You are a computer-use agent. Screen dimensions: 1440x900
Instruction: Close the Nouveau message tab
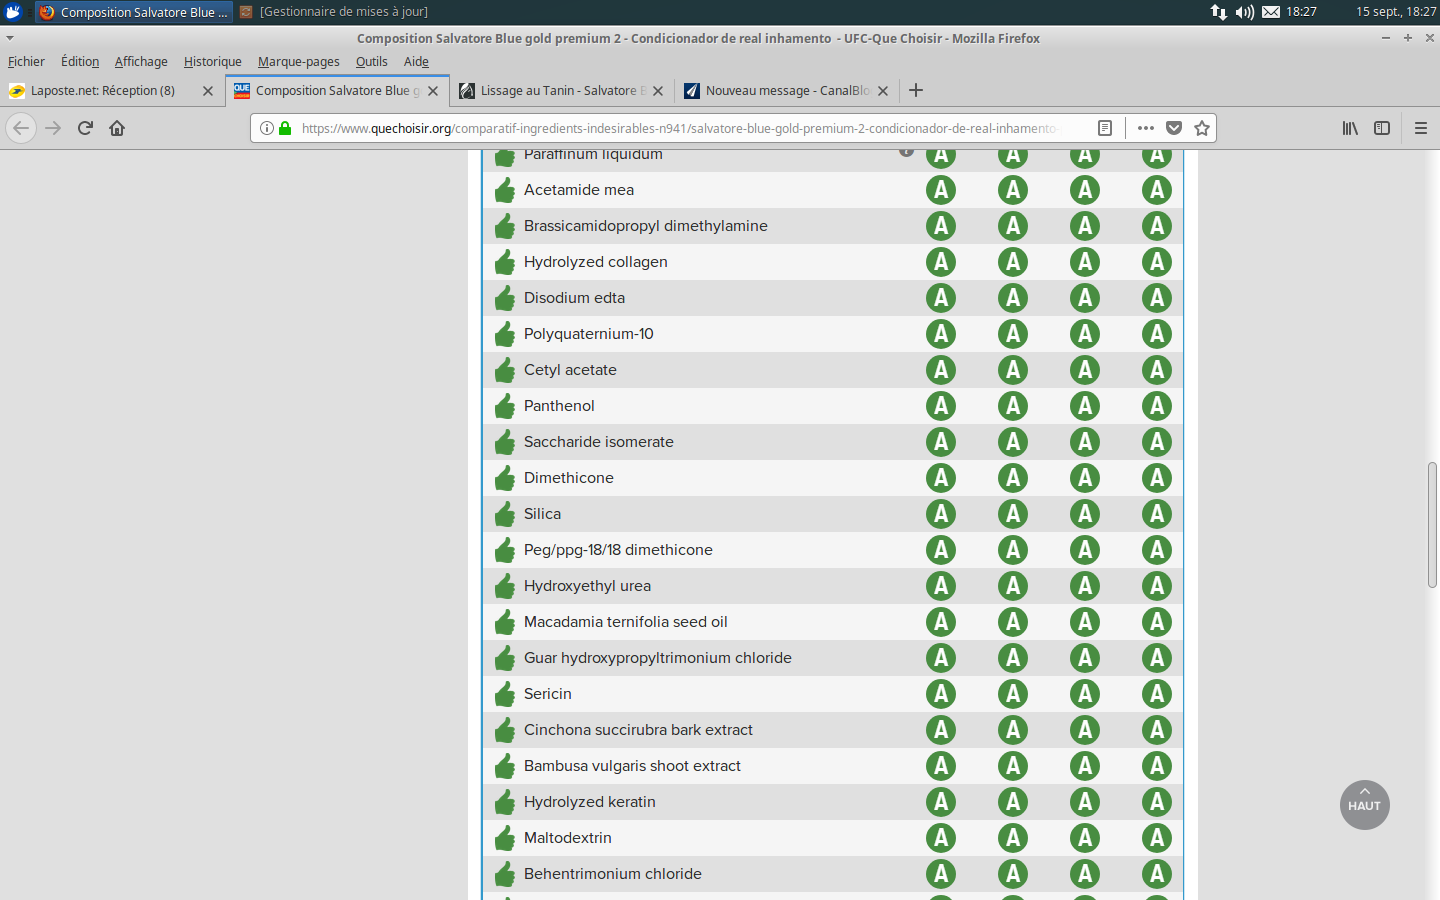click(883, 91)
